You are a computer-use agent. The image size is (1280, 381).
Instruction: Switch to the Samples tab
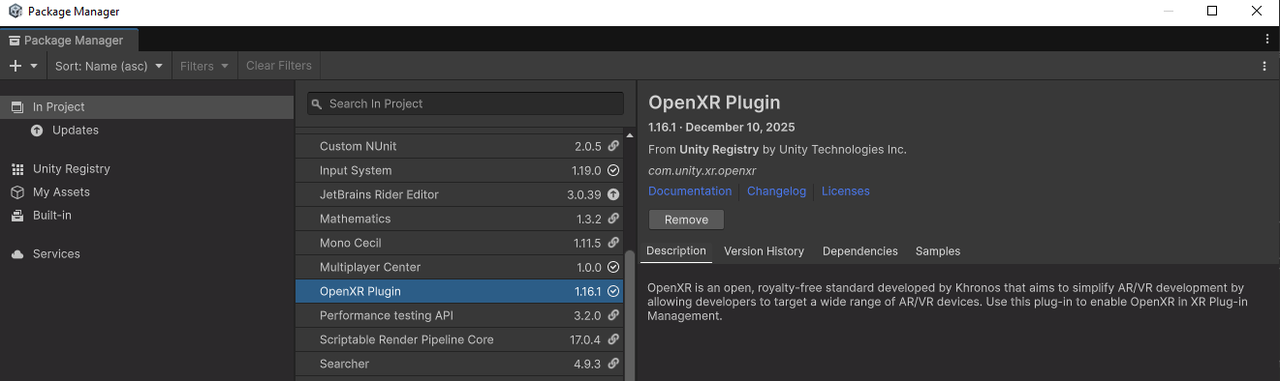click(x=937, y=251)
